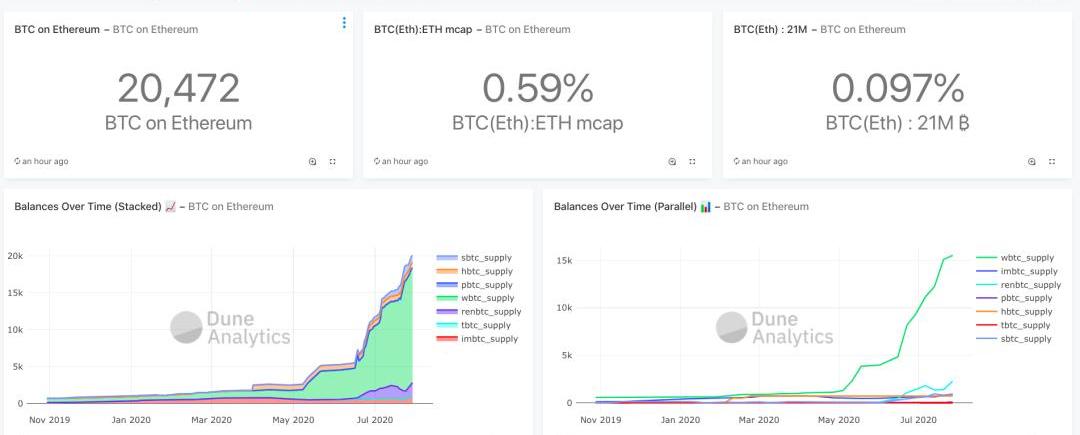Click the 'Balances Over Time (Parallel)' chart title

[625, 206]
